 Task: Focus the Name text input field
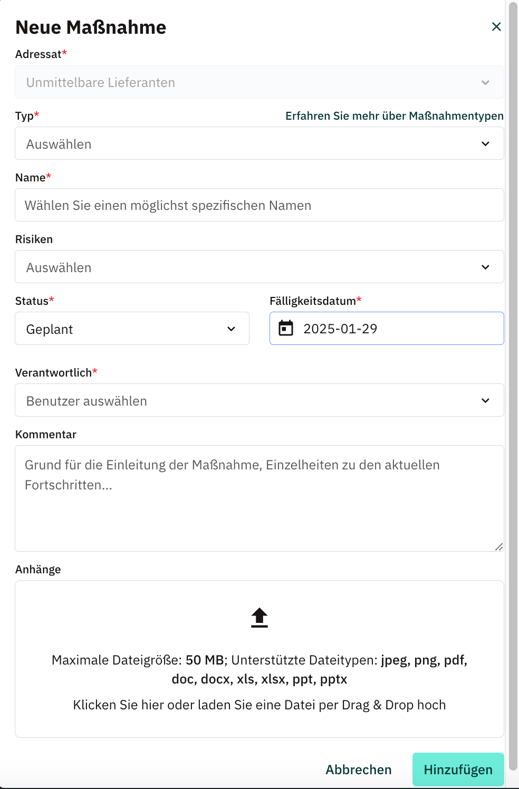click(259, 205)
